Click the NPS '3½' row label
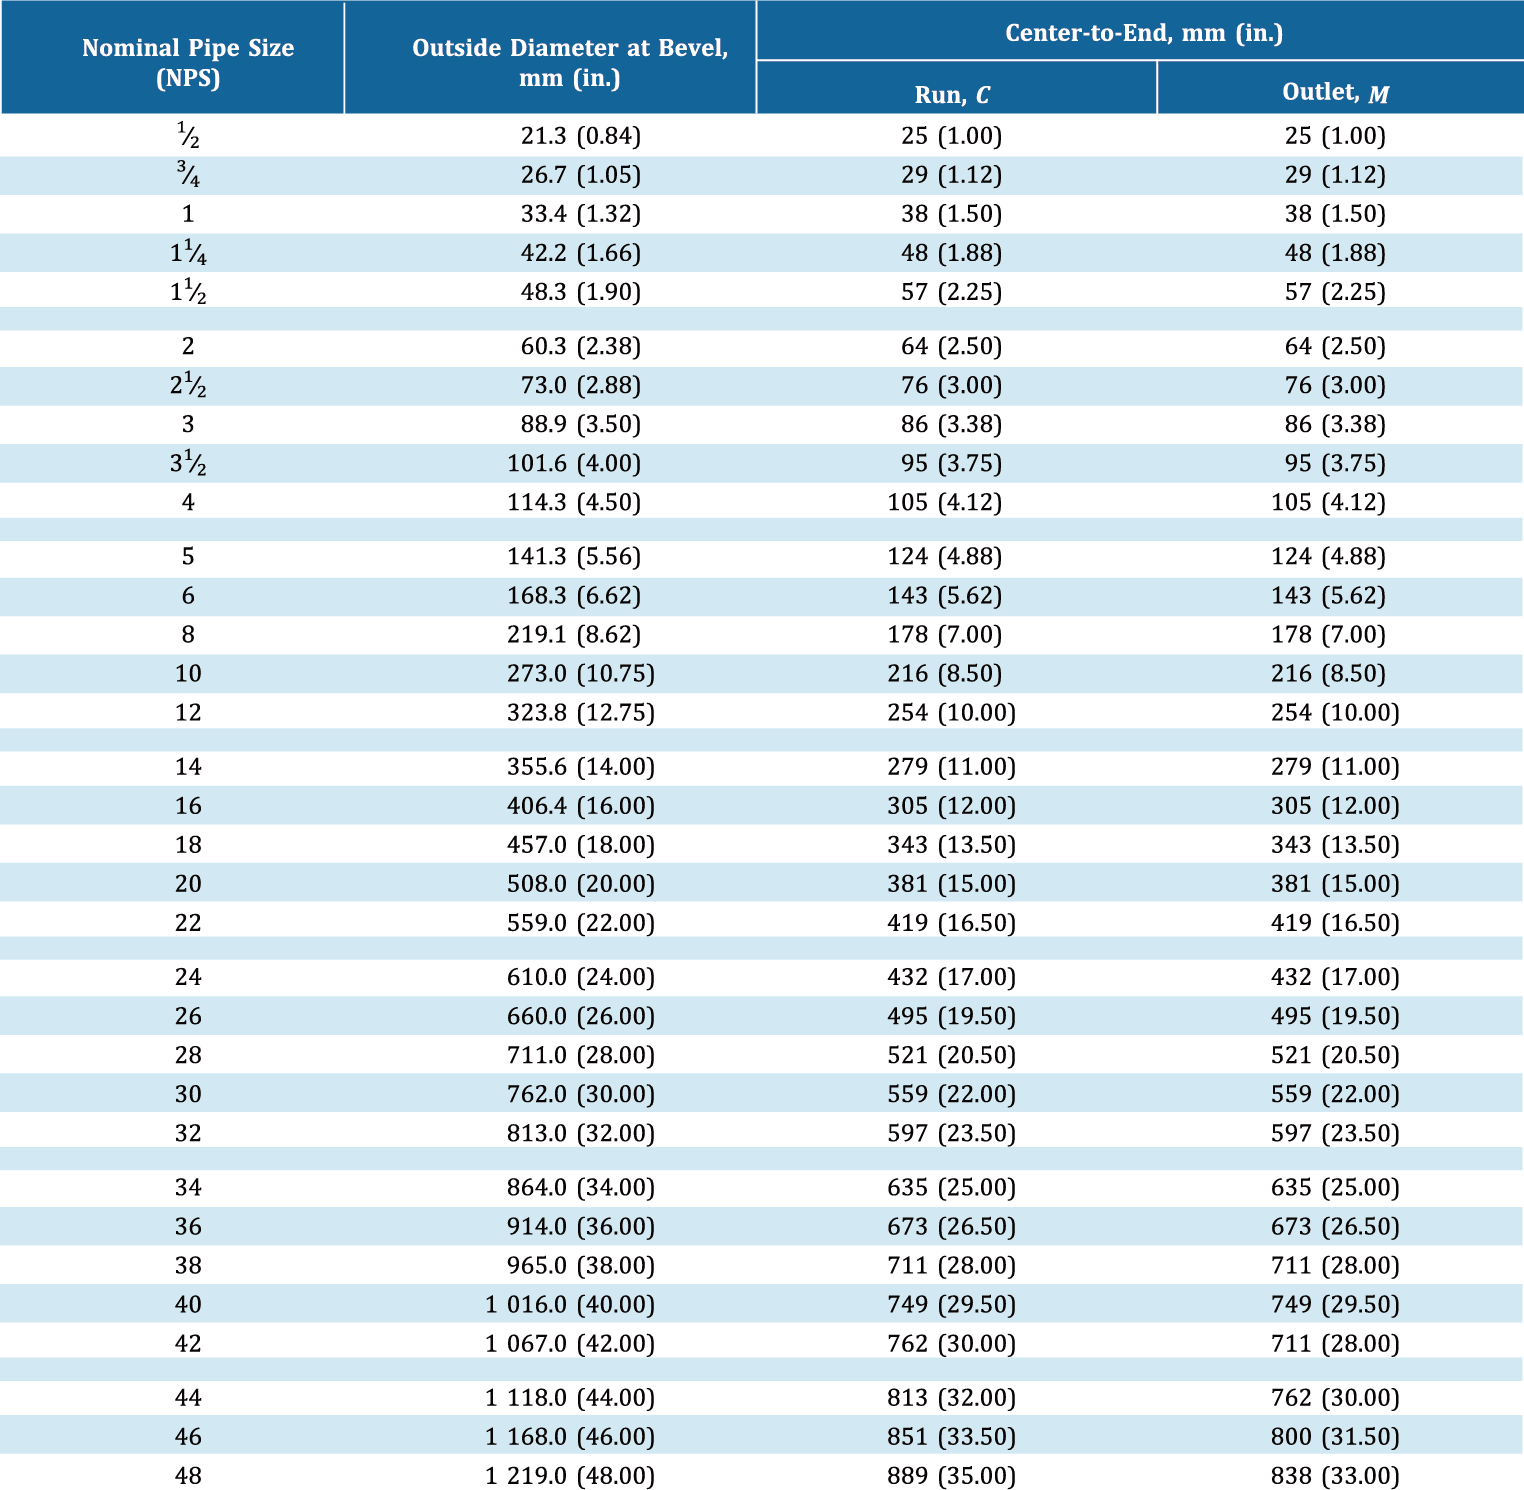1524x1490 pixels. pos(188,463)
